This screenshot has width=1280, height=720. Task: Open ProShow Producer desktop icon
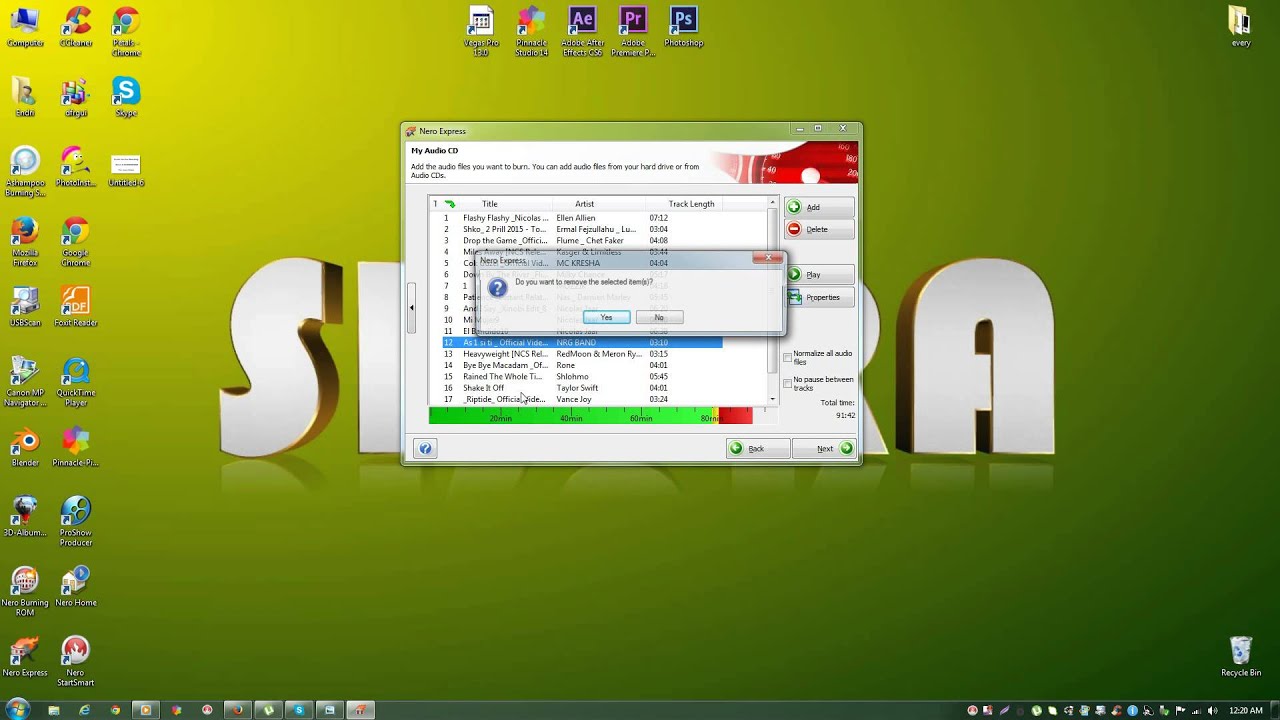[x=76, y=522]
